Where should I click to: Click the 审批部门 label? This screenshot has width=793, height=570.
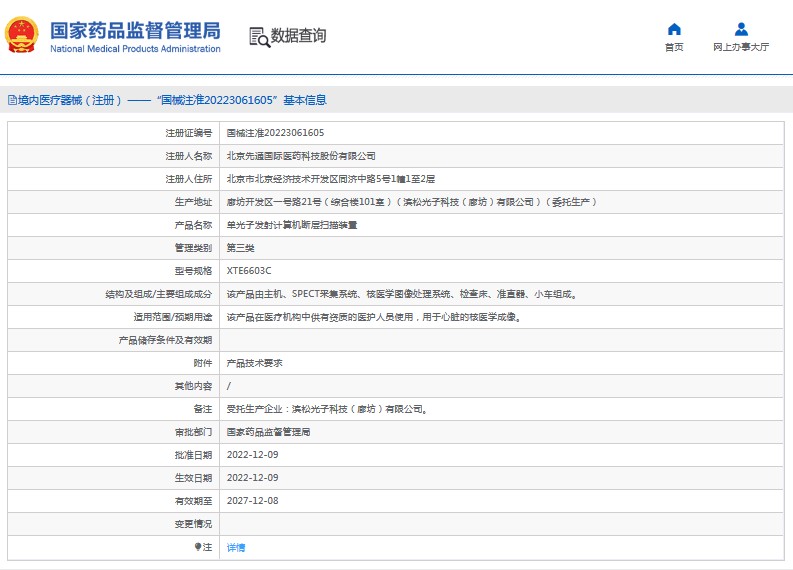pyautogui.click(x=193, y=432)
